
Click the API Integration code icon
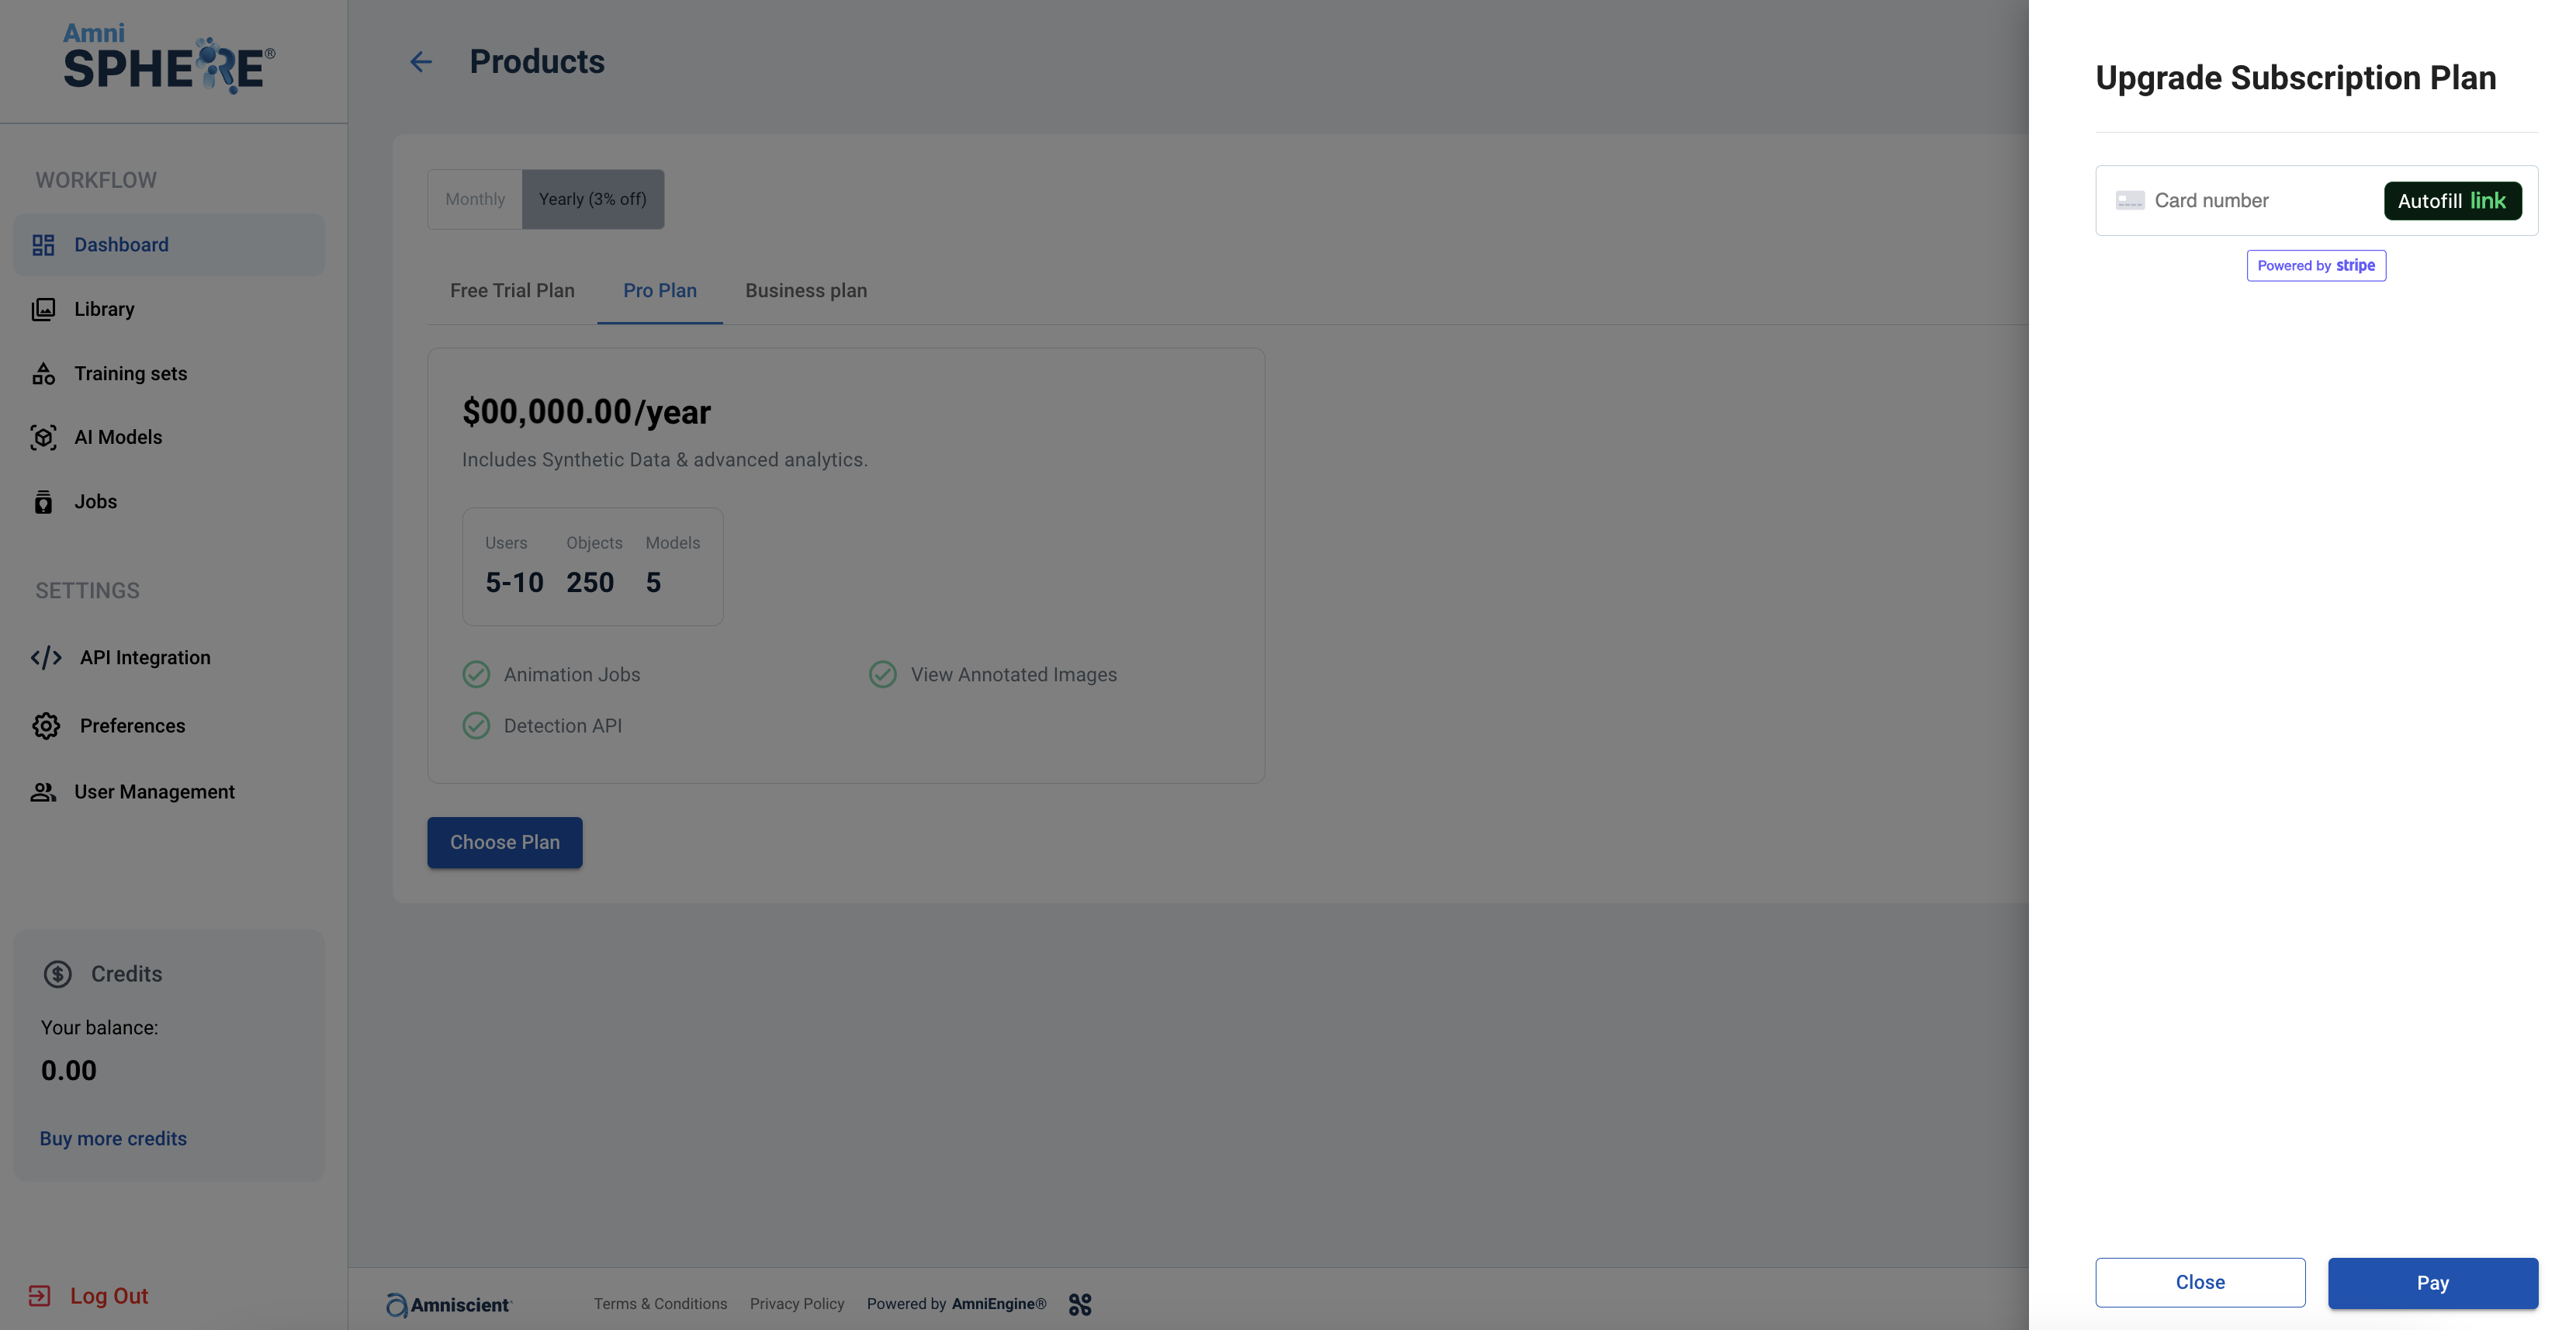(x=46, y=658)
